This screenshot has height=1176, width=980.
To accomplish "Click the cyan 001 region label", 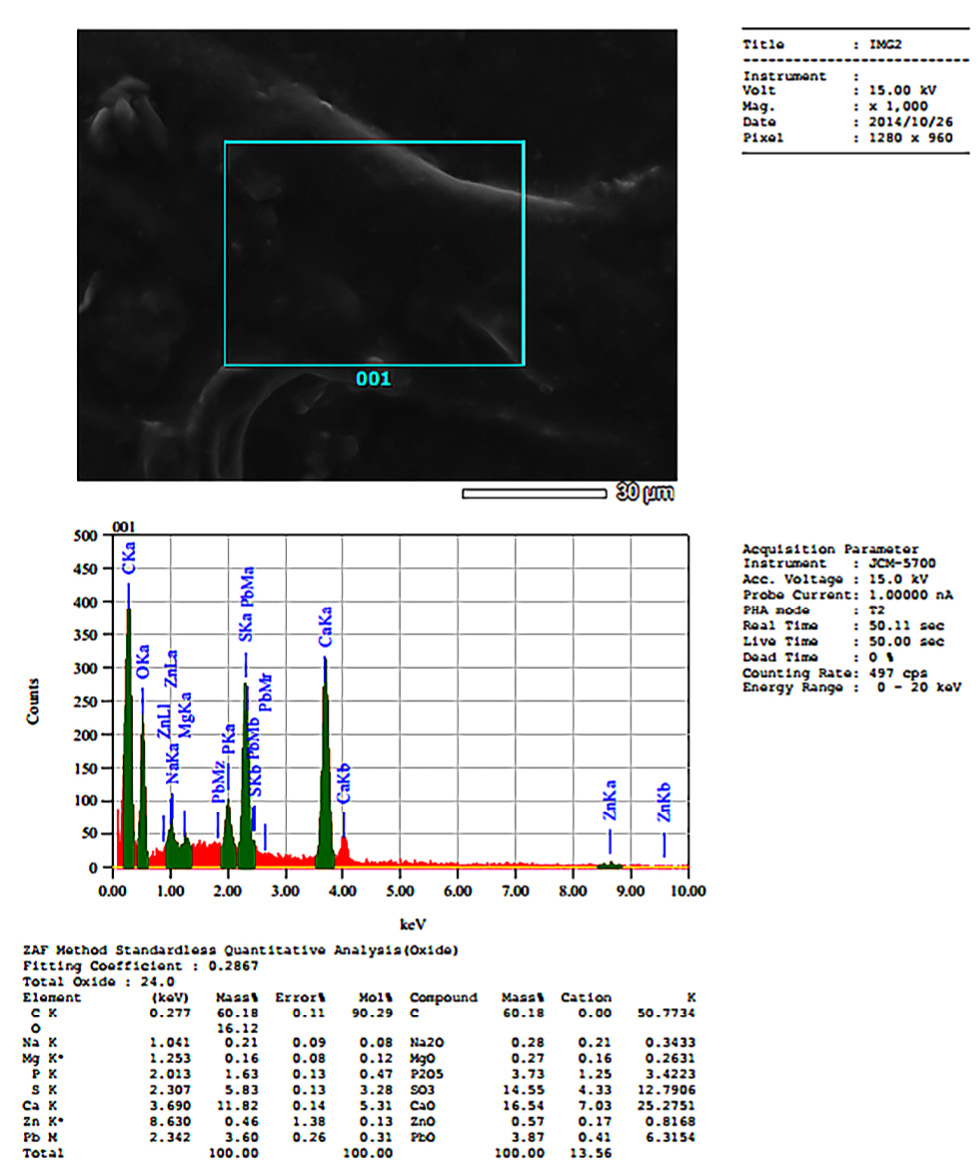I will tap(374, 380).
